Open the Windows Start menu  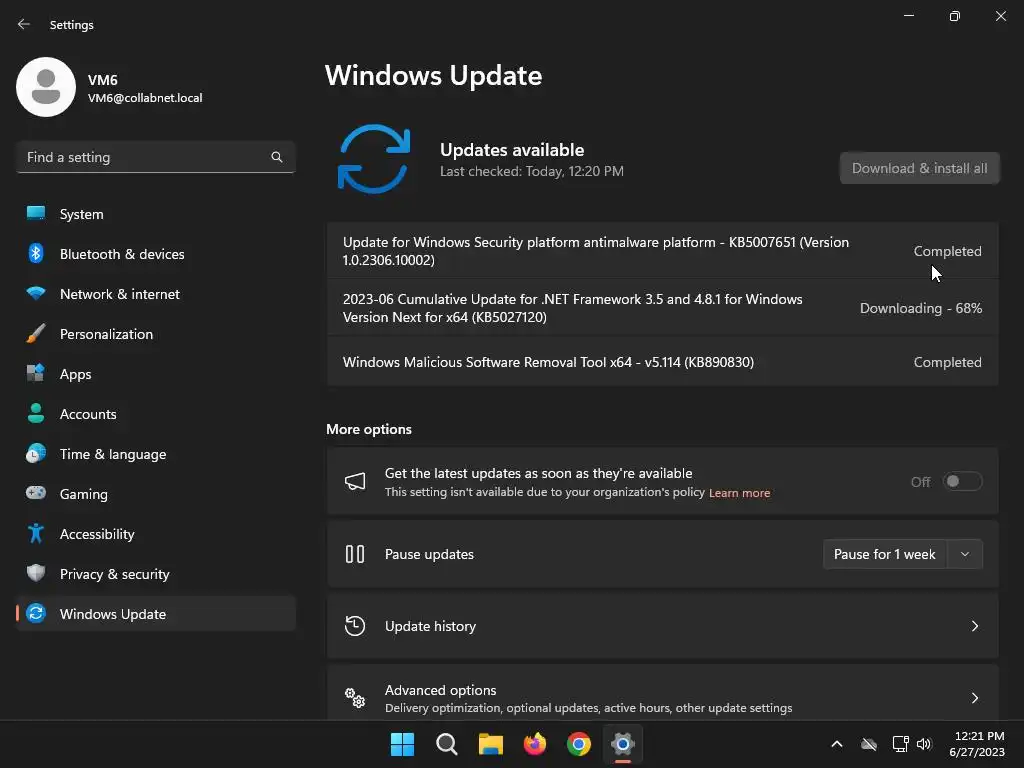click(x=402, y=744)
